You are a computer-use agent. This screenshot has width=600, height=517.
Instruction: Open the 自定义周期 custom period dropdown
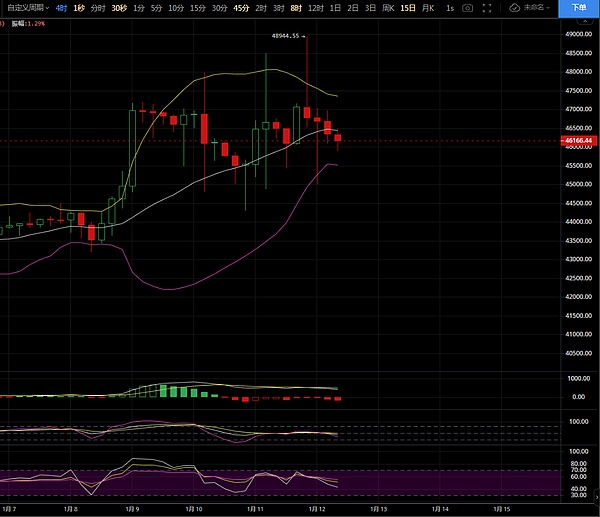pos(28,7)
